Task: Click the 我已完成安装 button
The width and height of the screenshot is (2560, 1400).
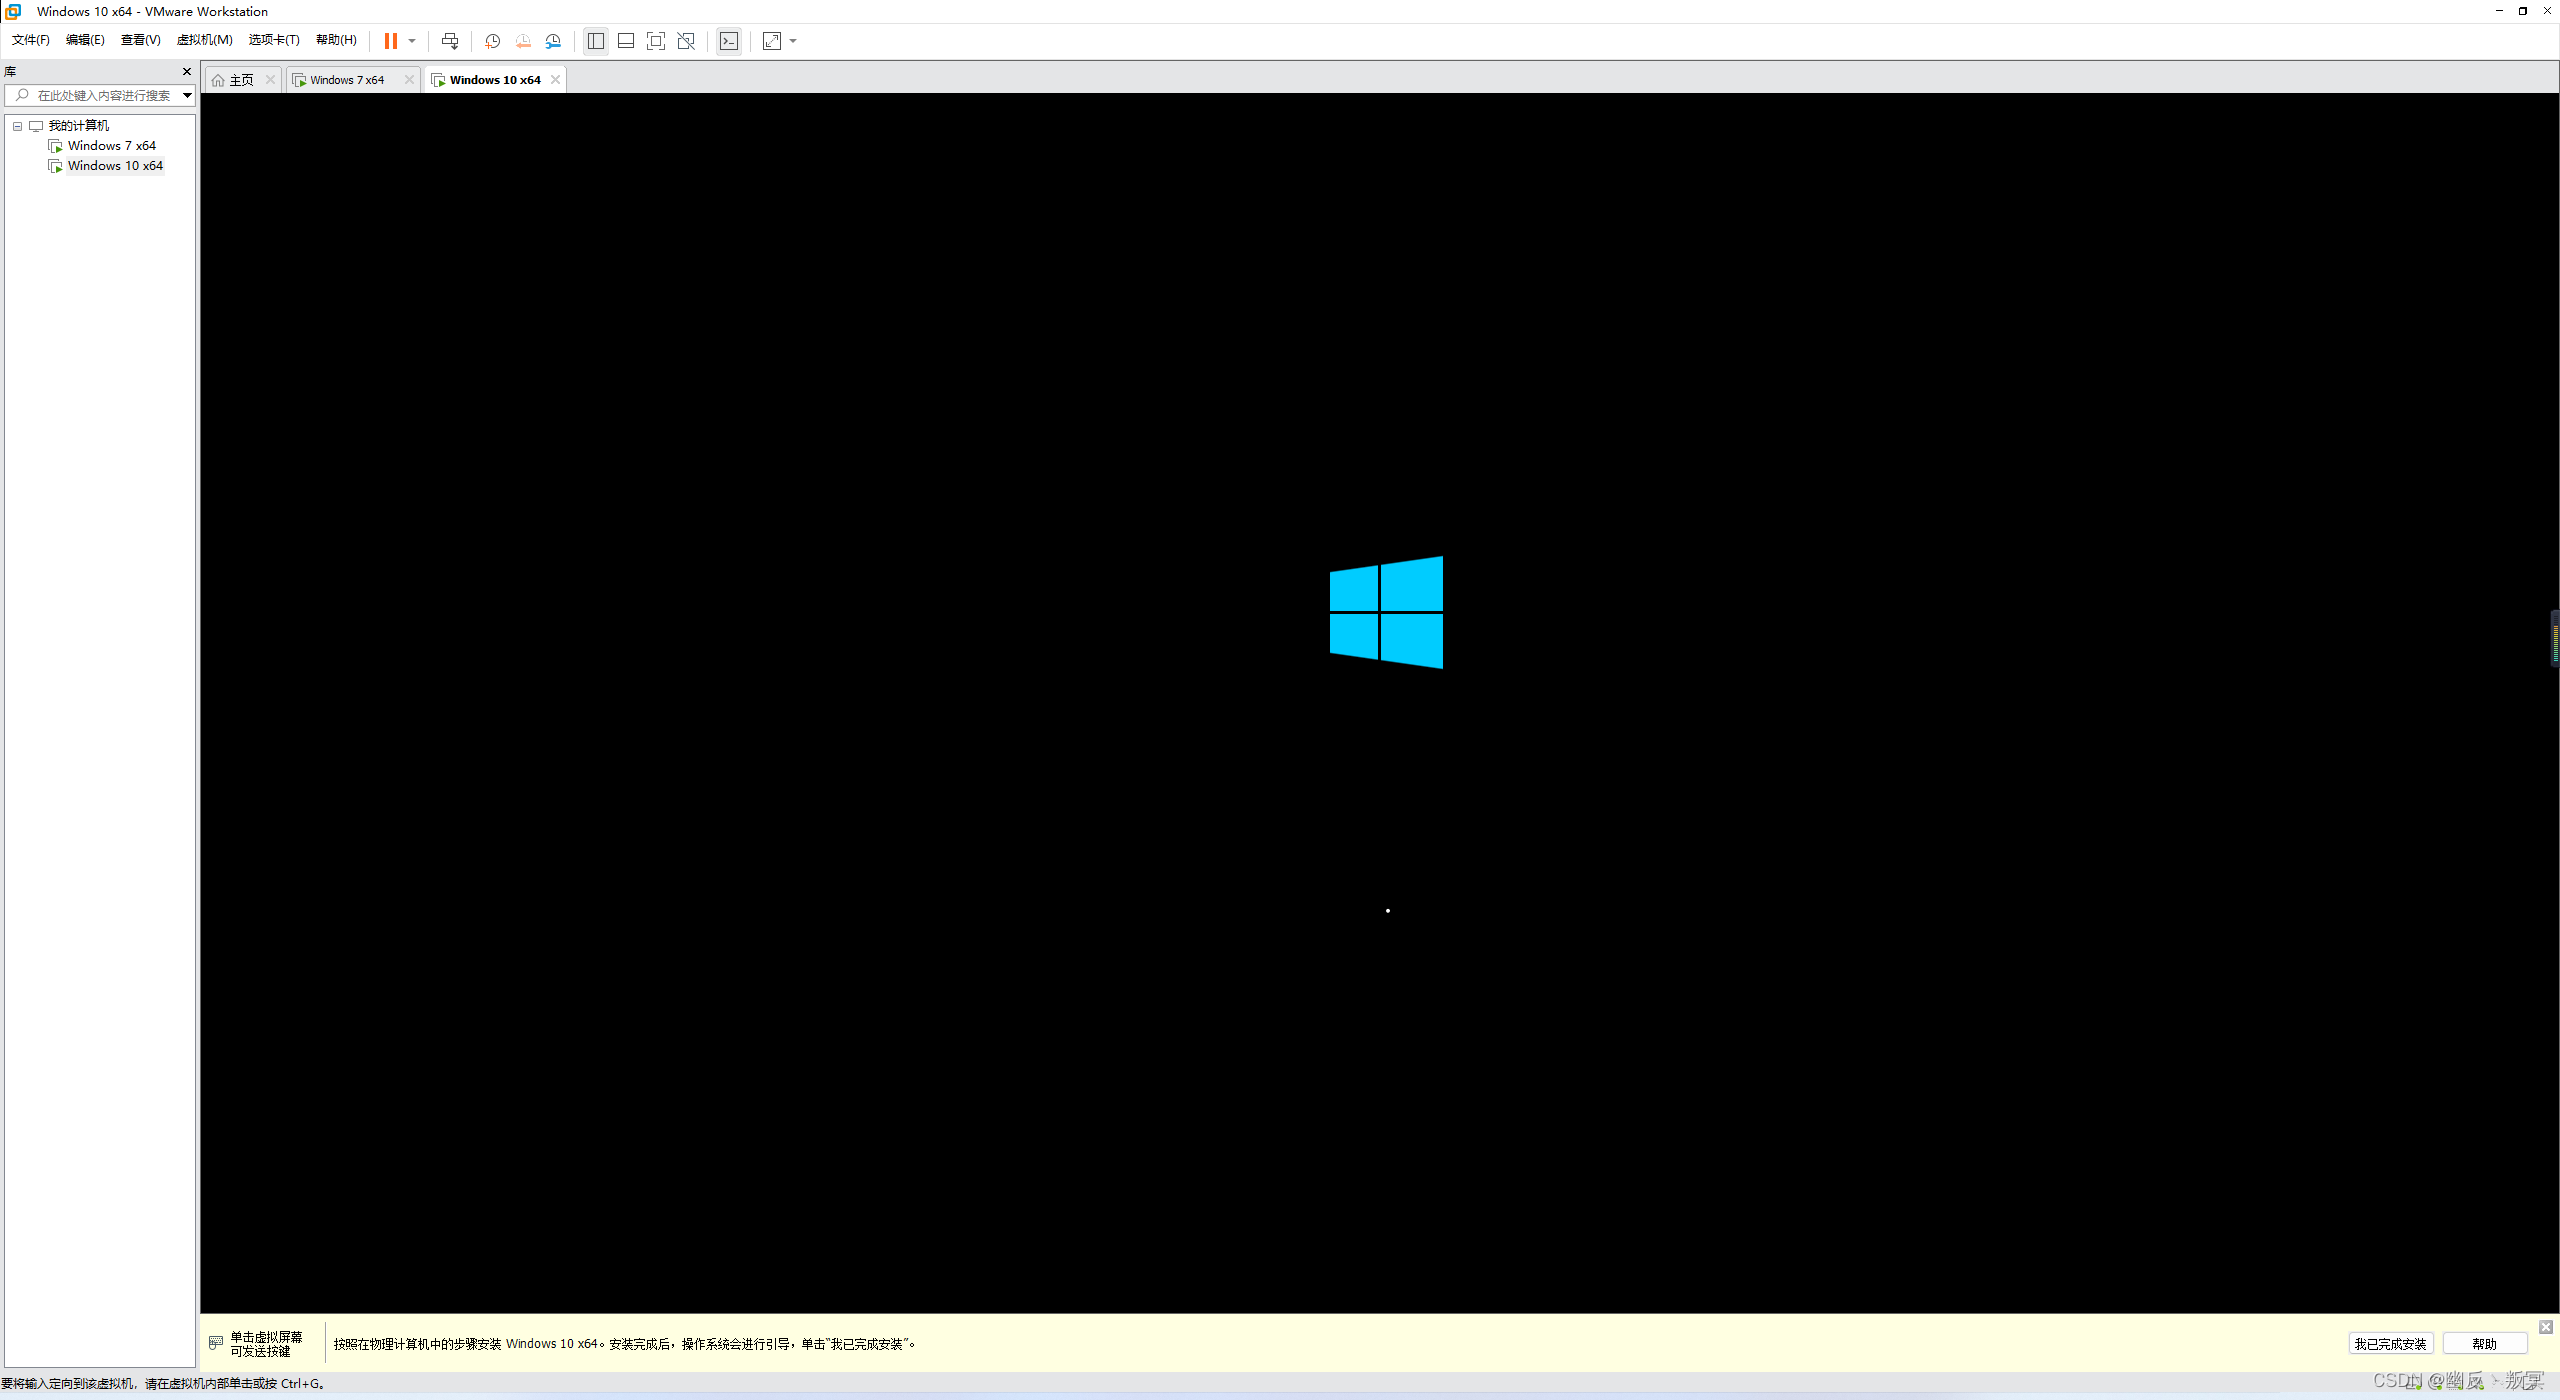Action: click(2389, 1344)
